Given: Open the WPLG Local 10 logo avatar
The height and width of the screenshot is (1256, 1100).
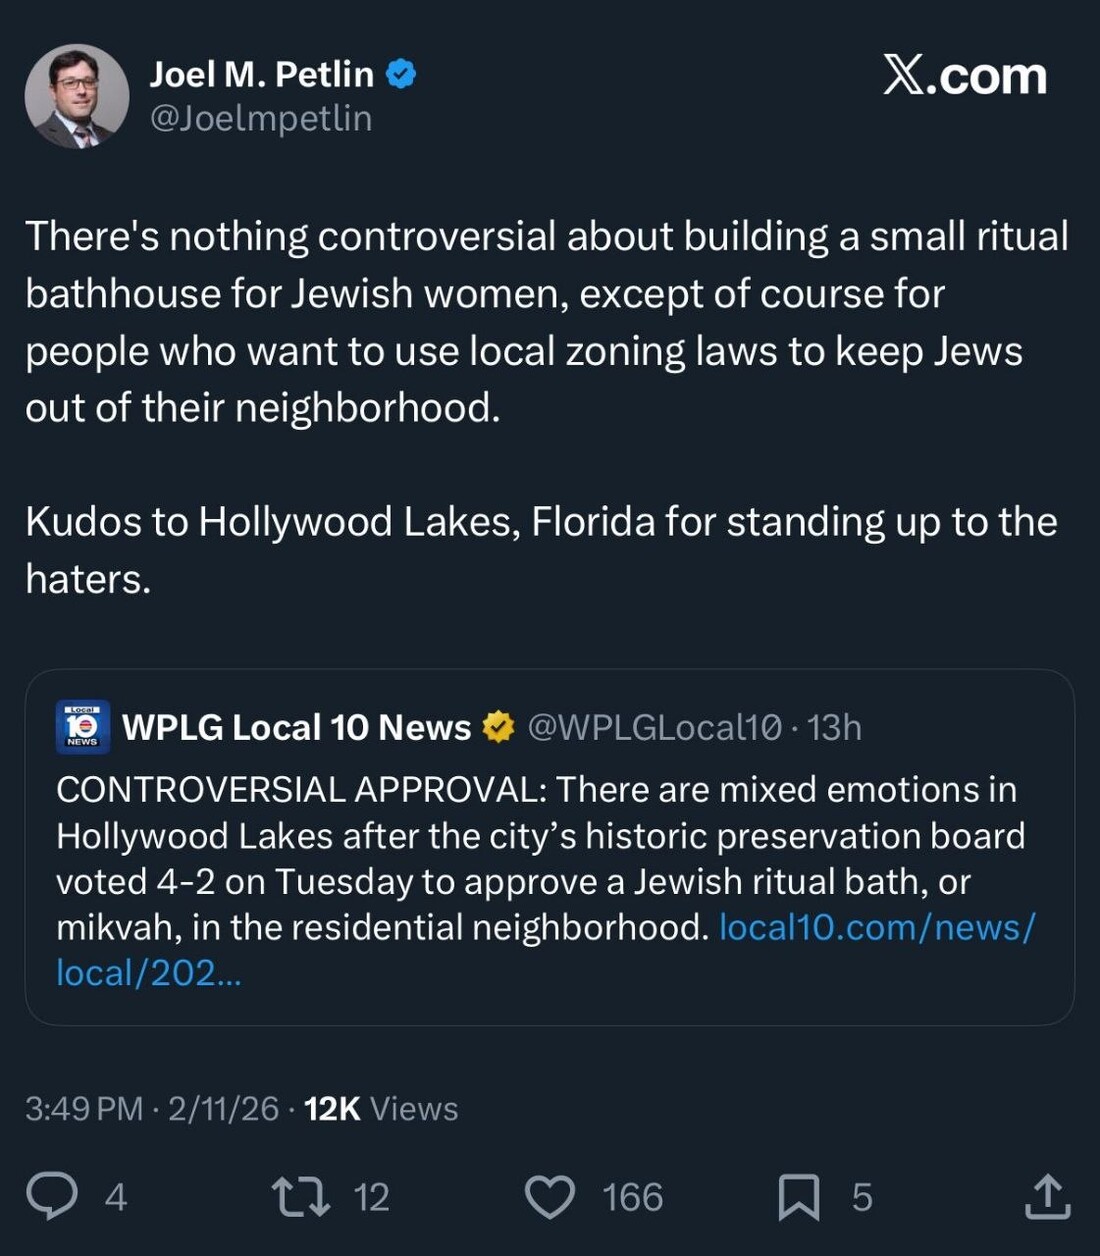Looking at the screenshot, I should pyautogui.click(x=82, y=727).
